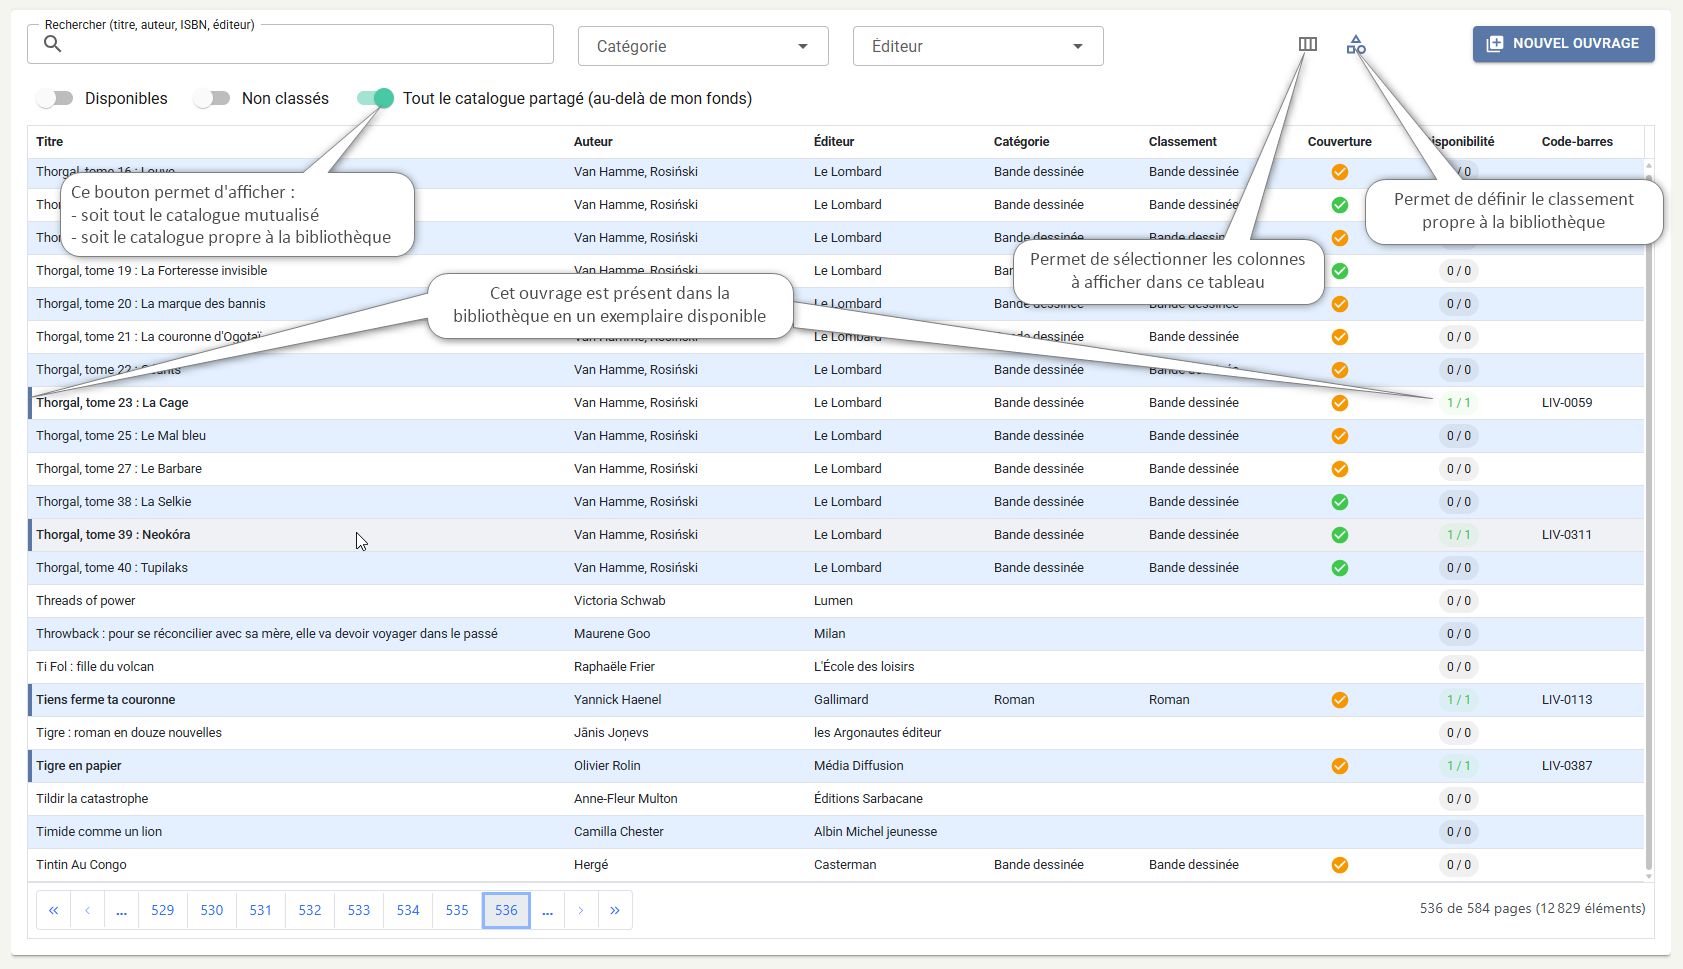Open the Éditeur dropdown
1683x969 pixels.
coord(978,46)
